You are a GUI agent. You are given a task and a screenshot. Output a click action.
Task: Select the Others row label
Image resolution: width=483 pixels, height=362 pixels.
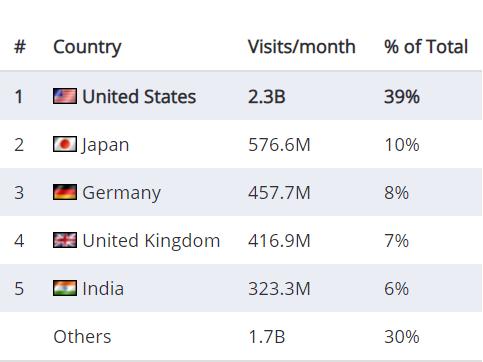point(82,337)
